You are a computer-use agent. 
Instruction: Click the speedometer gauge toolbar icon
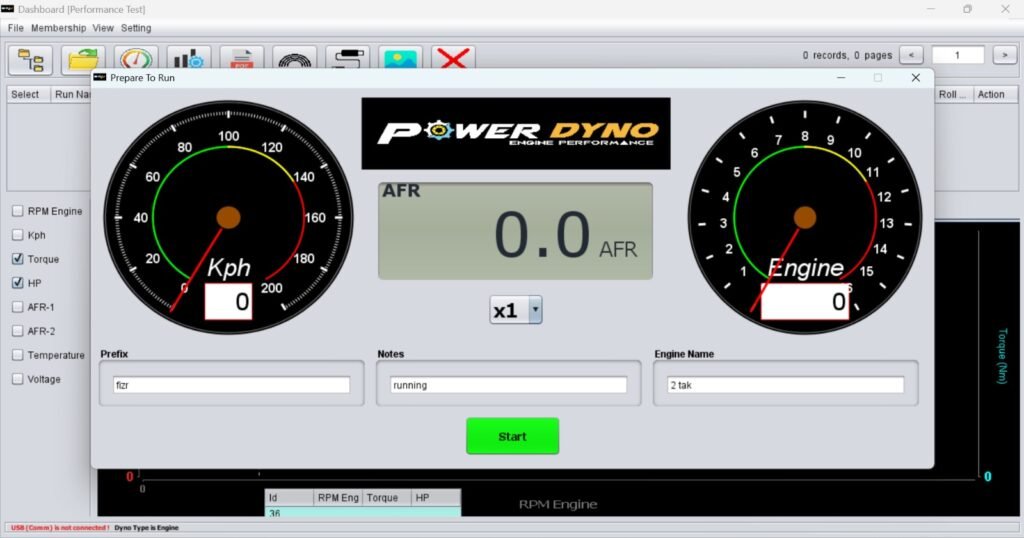tap(136, 59)
